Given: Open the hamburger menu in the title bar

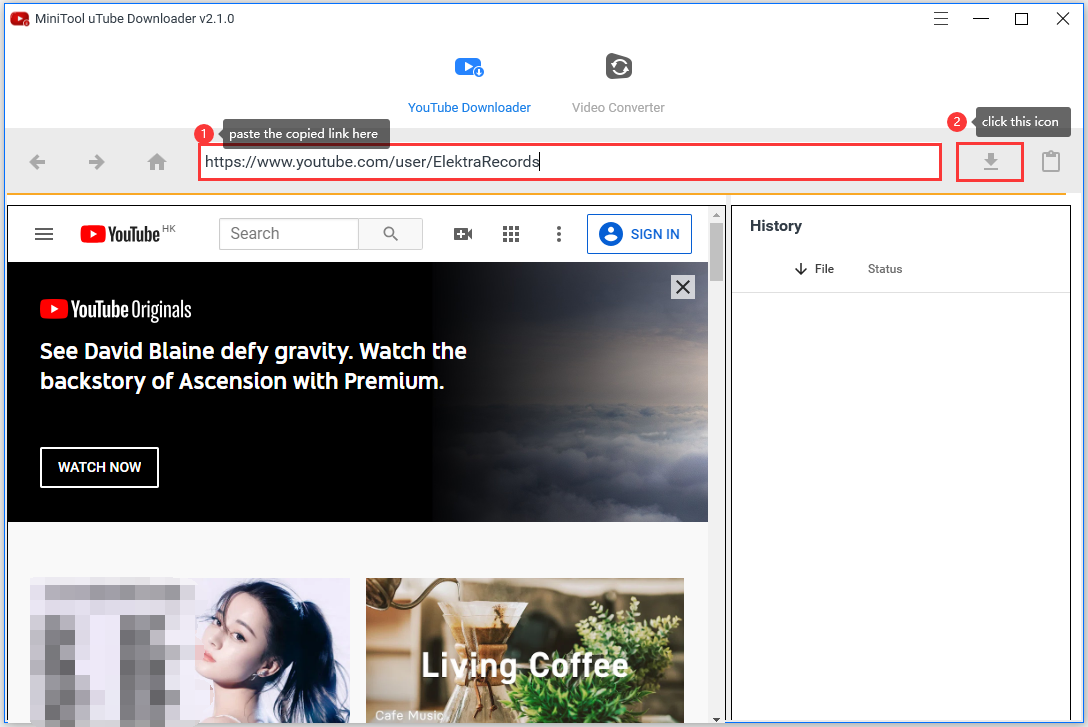Looking at the screenshot, I should (940, 19).
